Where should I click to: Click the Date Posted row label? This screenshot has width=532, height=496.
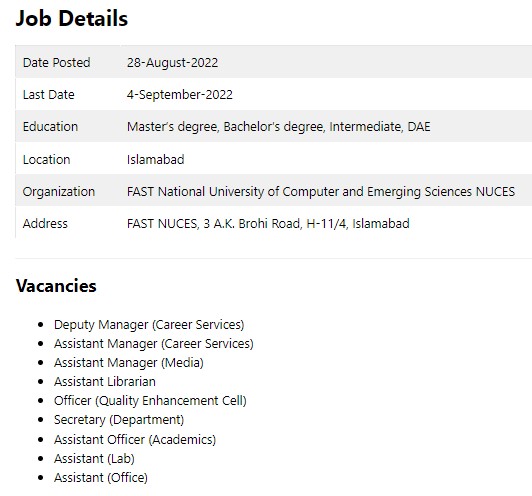click(x=57, y=63)
